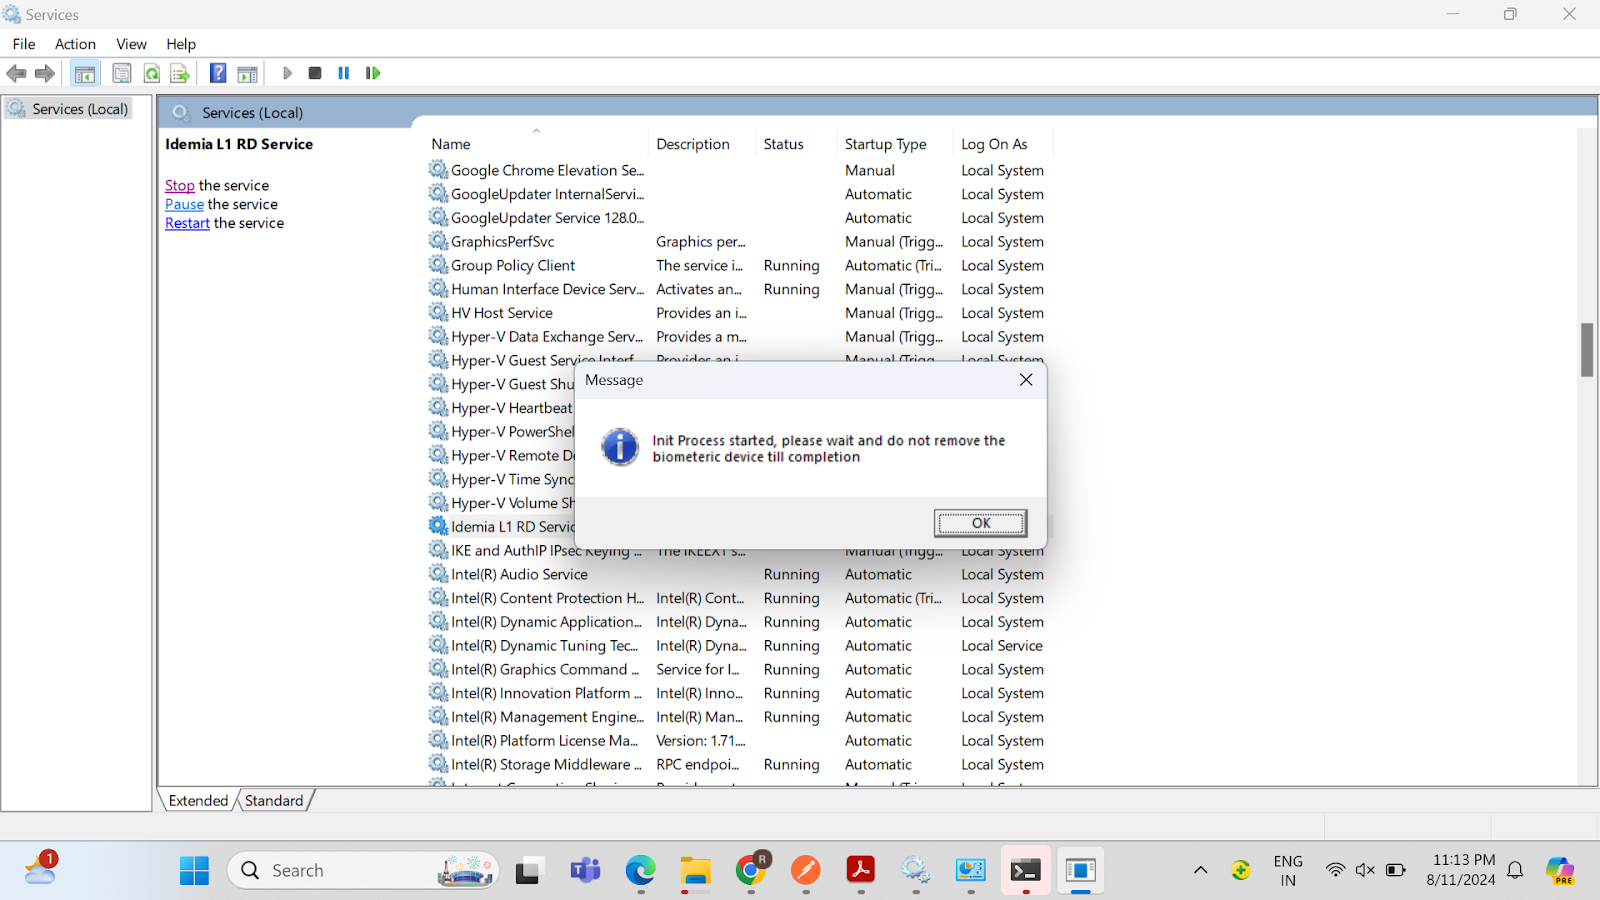This screenshot has height=900, width=1600.
Task: Click the Forward arrow in the toolbar
Action: [x=45, y=73]
